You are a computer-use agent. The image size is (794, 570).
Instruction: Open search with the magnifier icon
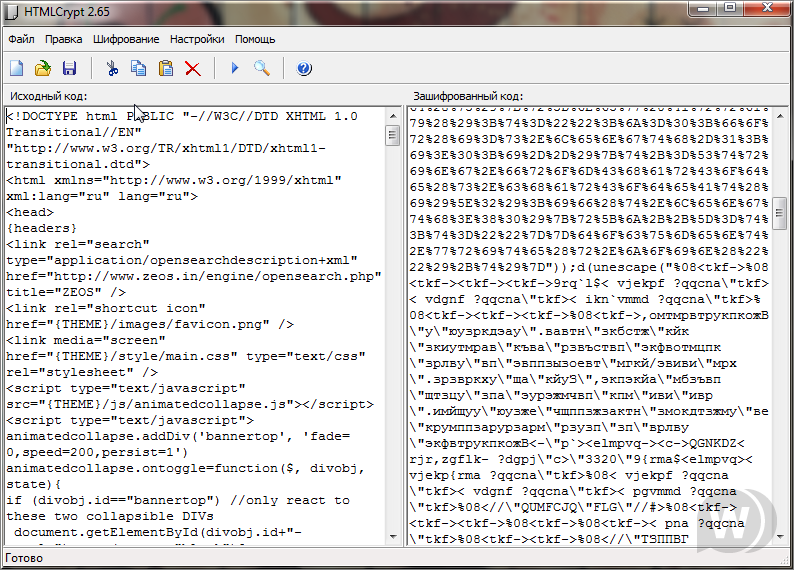(x=262, y=68)
